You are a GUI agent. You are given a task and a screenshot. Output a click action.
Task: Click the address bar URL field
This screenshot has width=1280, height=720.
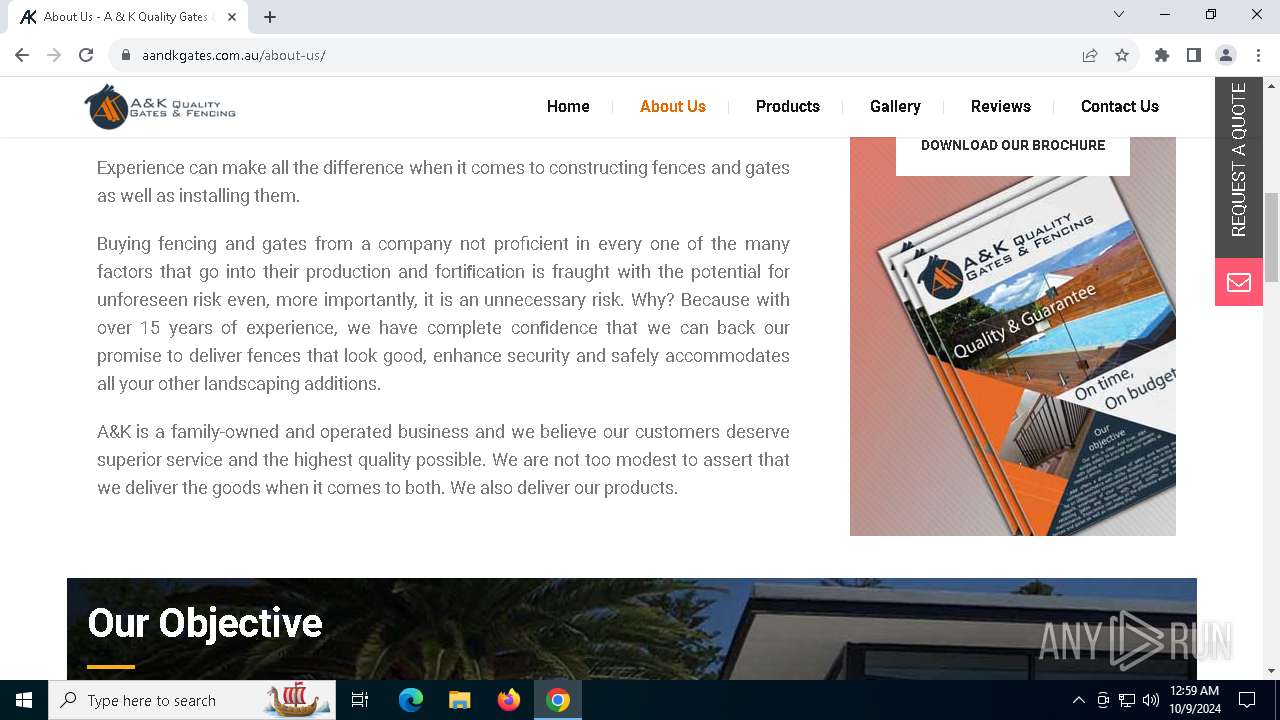[x=600, y=55]
